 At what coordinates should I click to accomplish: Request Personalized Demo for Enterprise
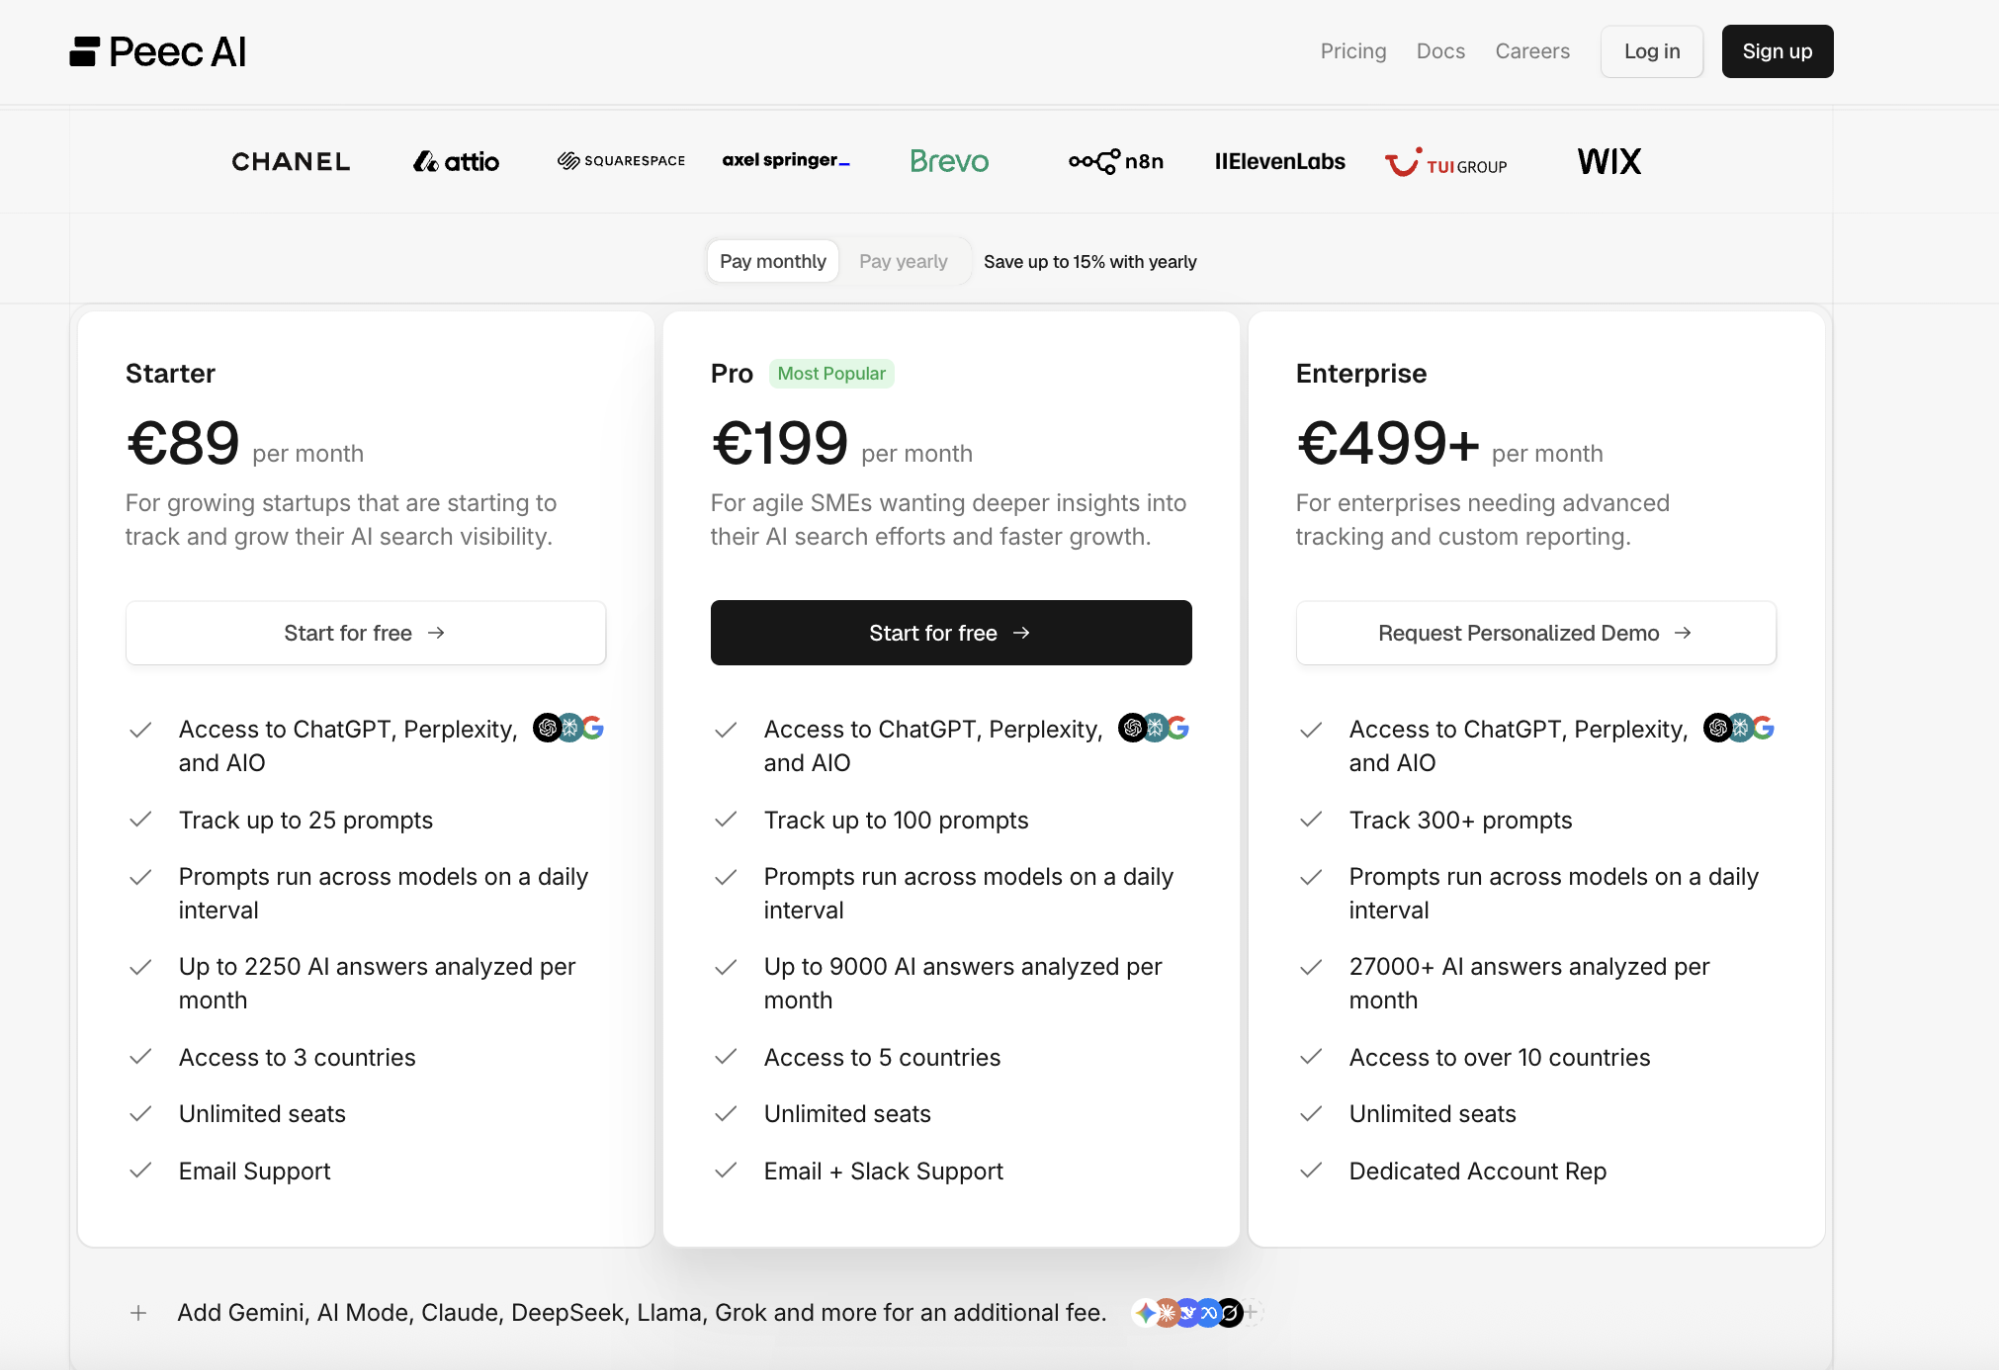click(1535, 633)
